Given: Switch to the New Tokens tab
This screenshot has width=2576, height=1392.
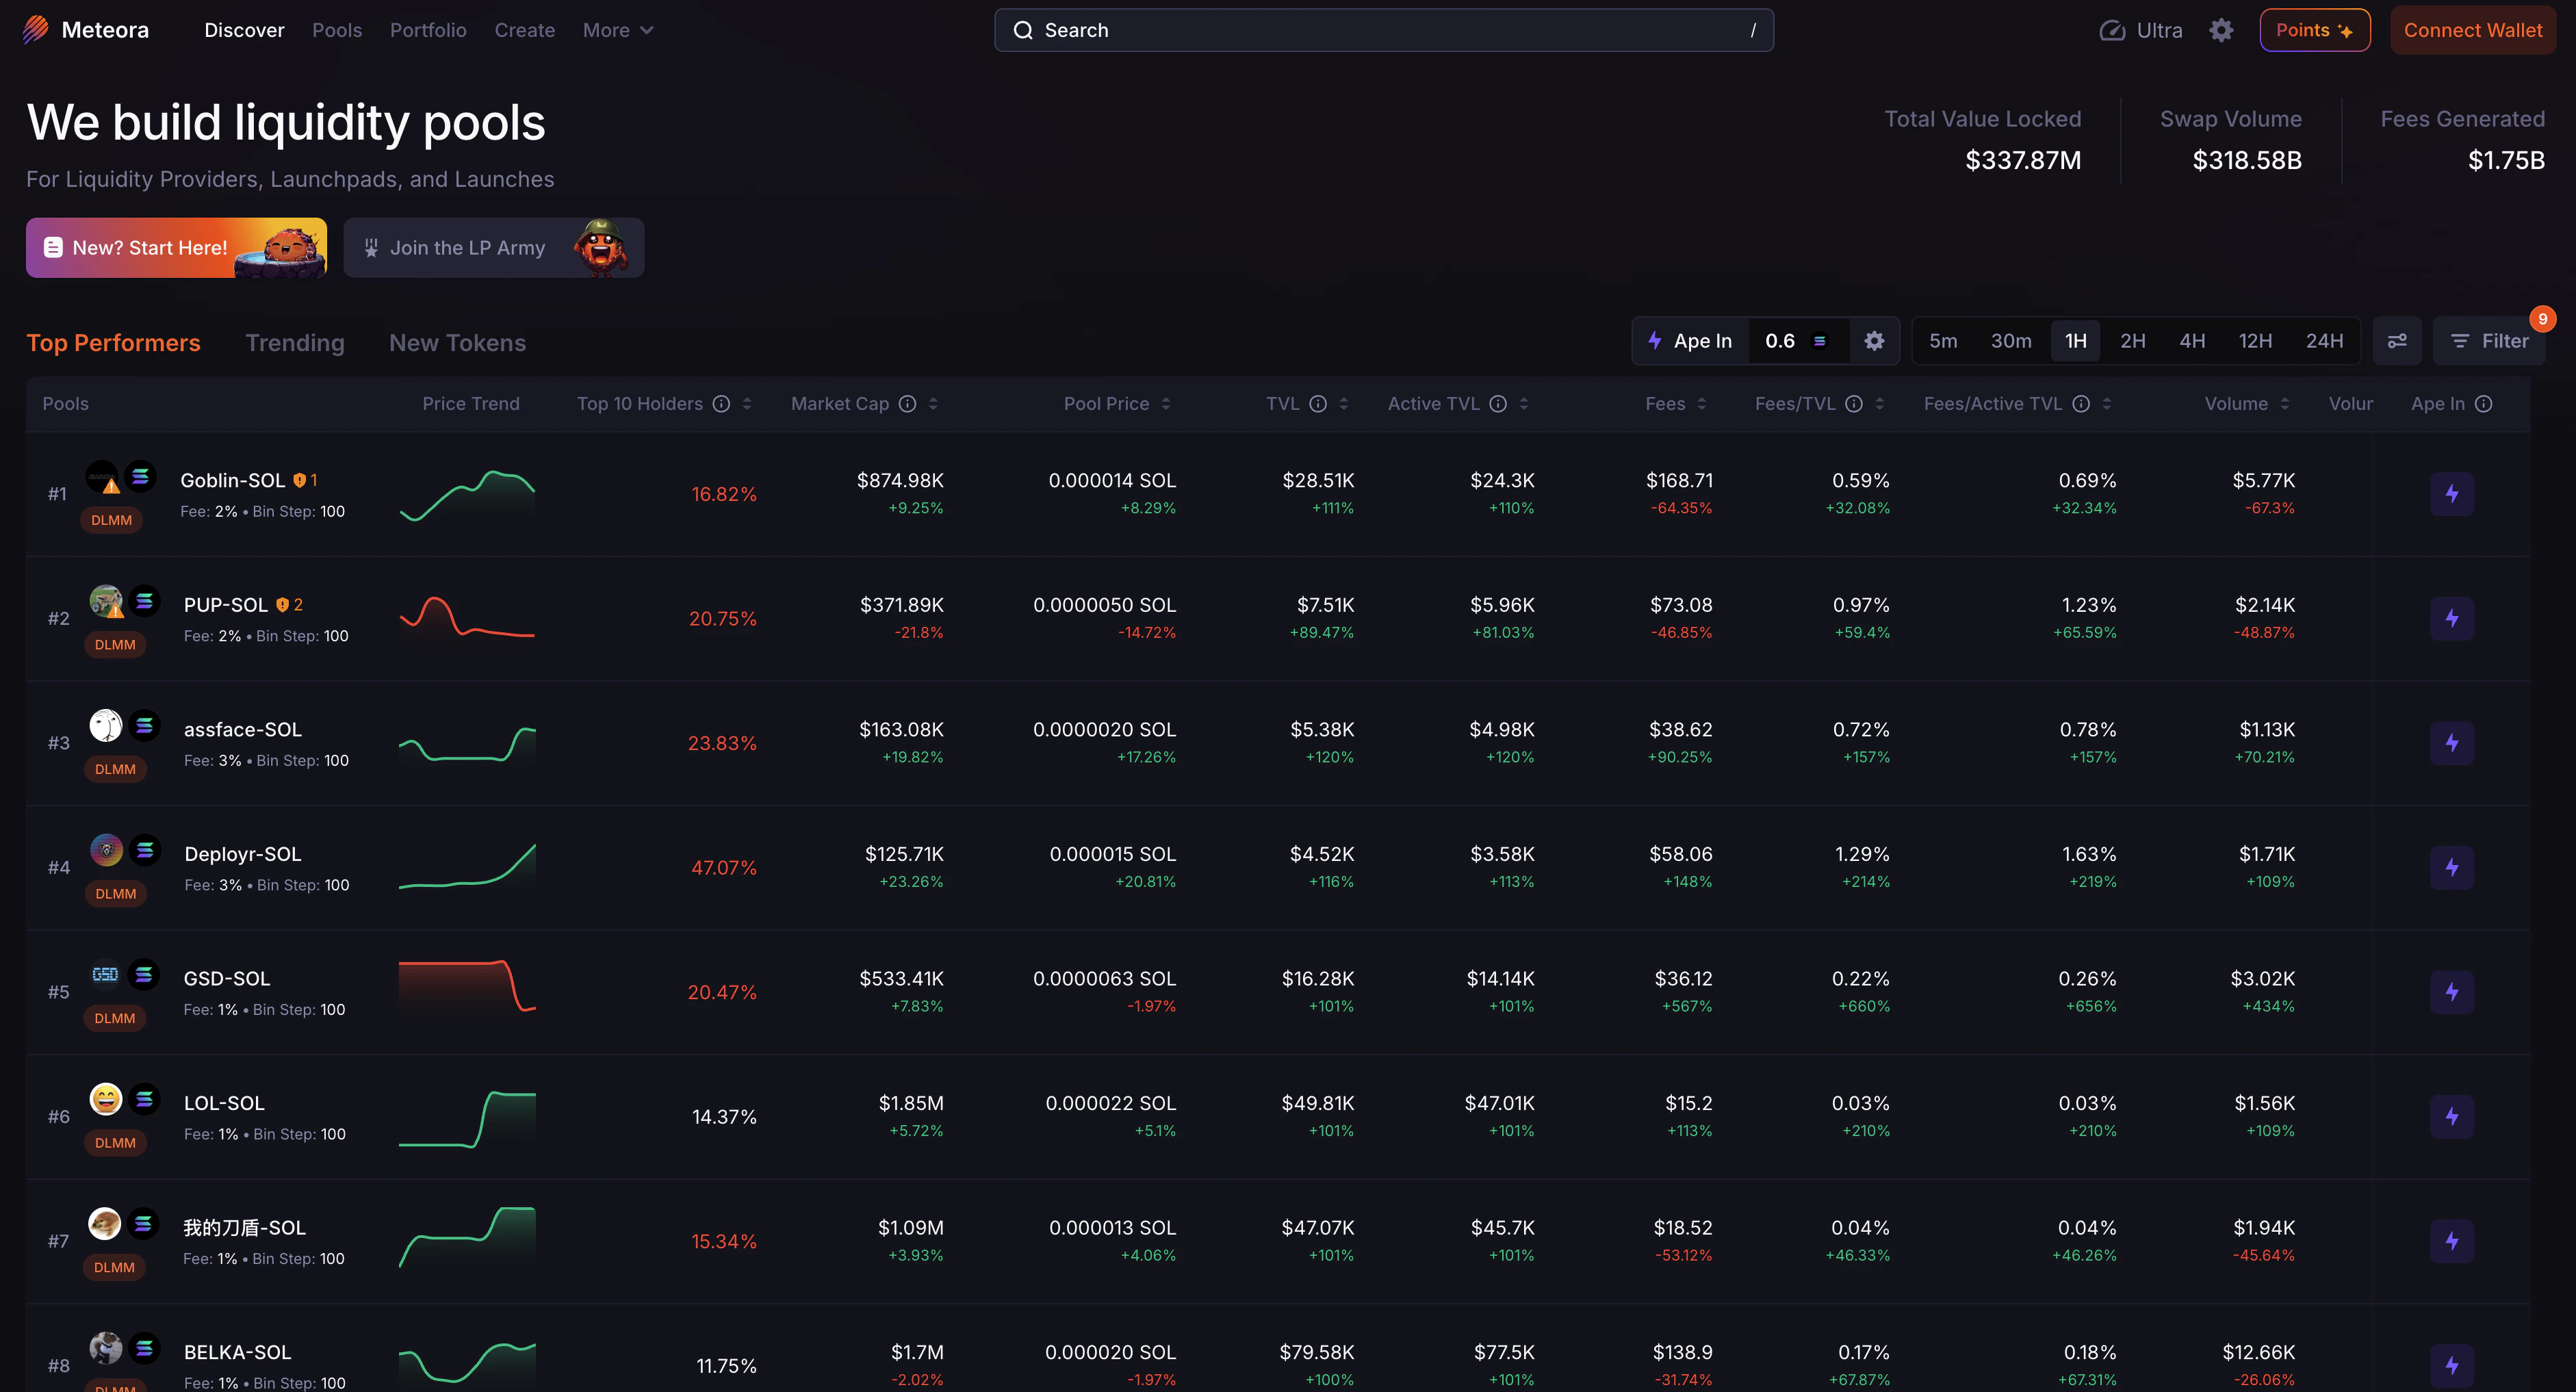Looking at the screenshot, I should [x=457, y=343].
